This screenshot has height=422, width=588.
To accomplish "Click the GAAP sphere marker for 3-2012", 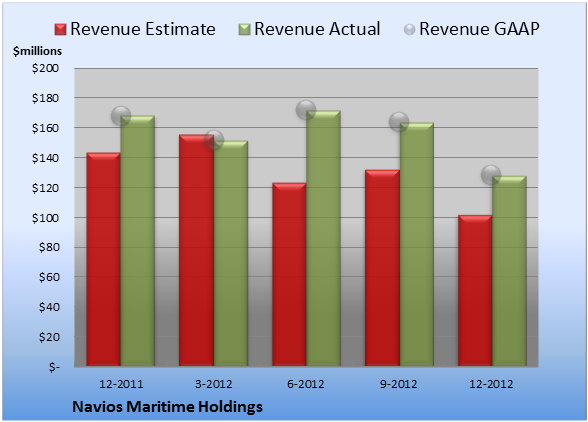I will 214,140.
